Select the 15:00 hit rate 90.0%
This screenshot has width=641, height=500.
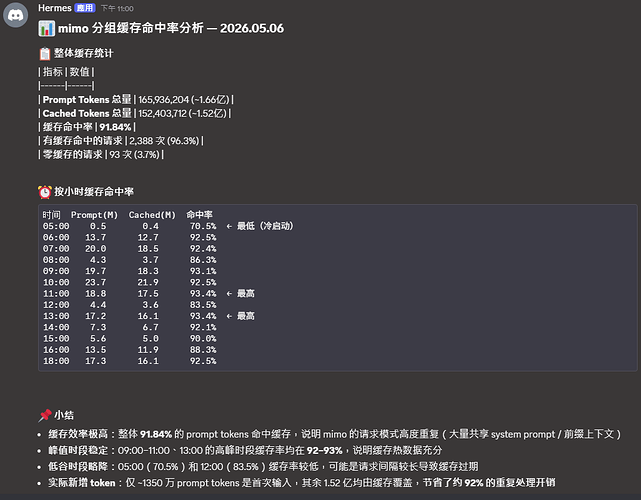tap(203, 339)
